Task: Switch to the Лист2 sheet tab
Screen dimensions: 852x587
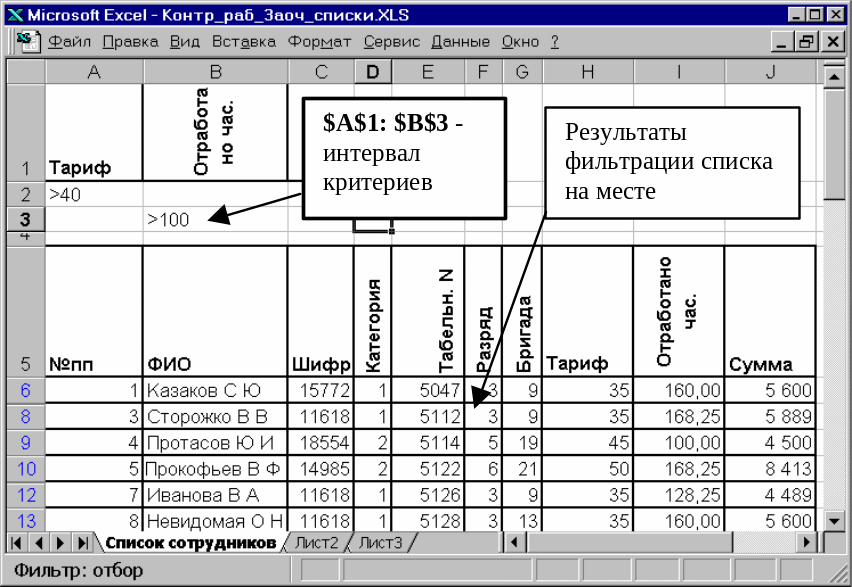Action: 317,543
